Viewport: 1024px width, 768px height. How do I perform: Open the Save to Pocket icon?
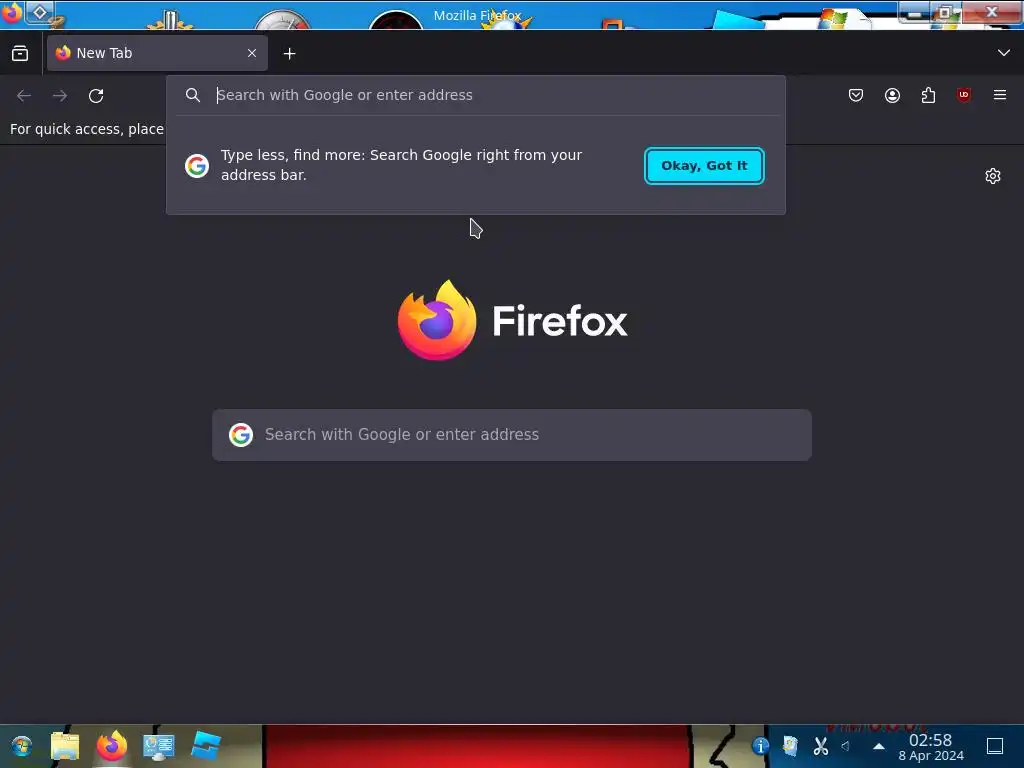pos(856,95)
